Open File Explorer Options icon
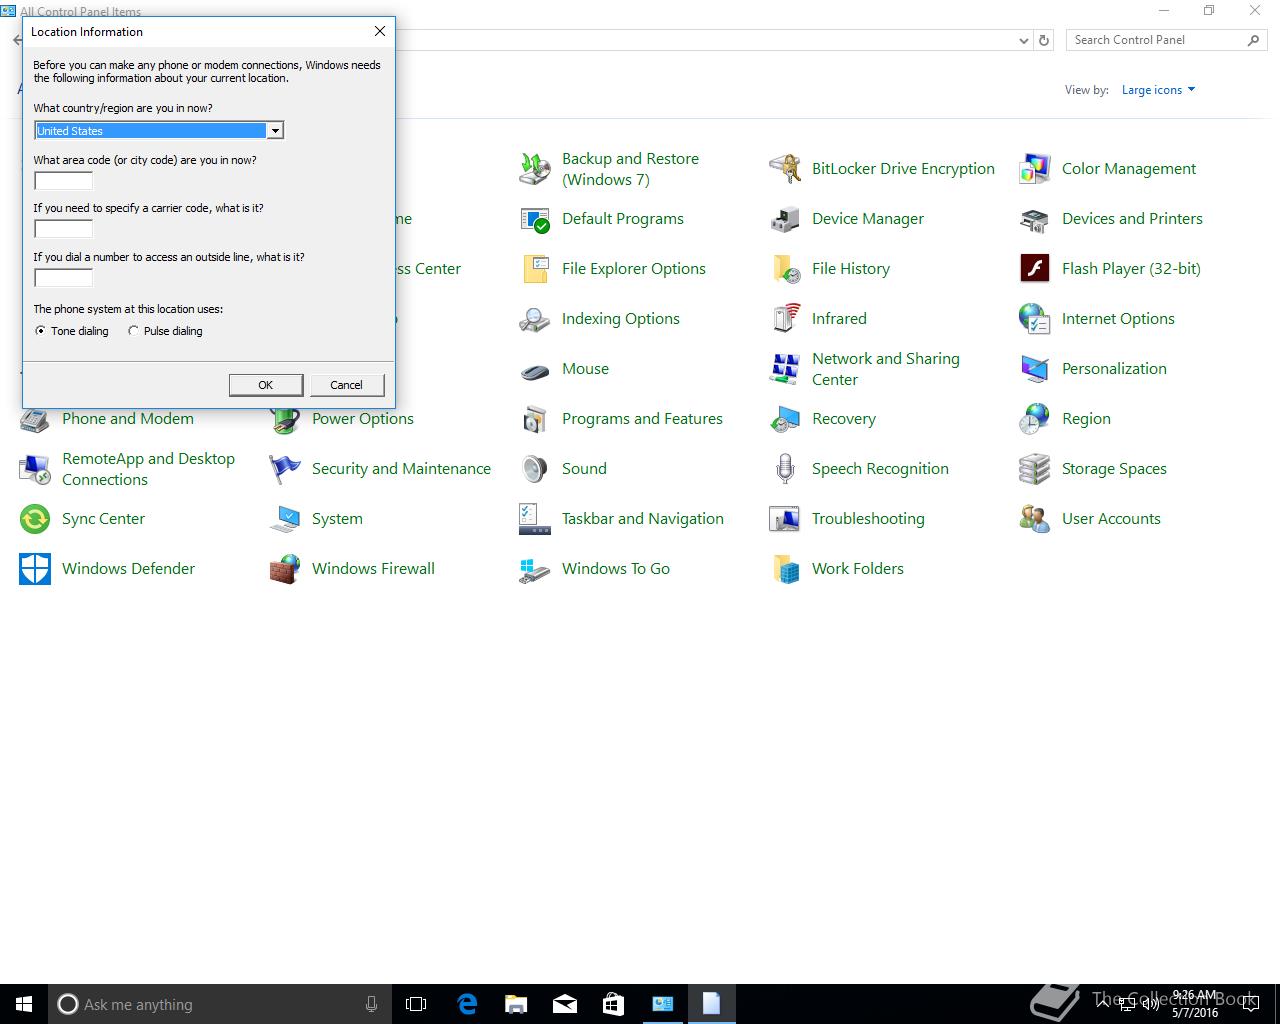The image size is (1280, 1024). (x=535, y=269)
